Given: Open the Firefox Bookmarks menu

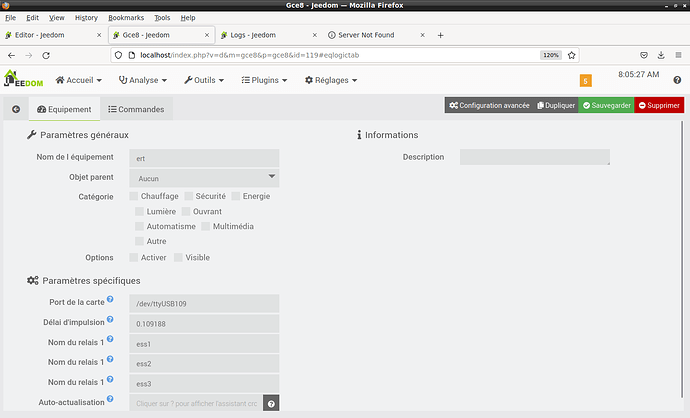Looking at the screenshot, I should pos(126,18).
